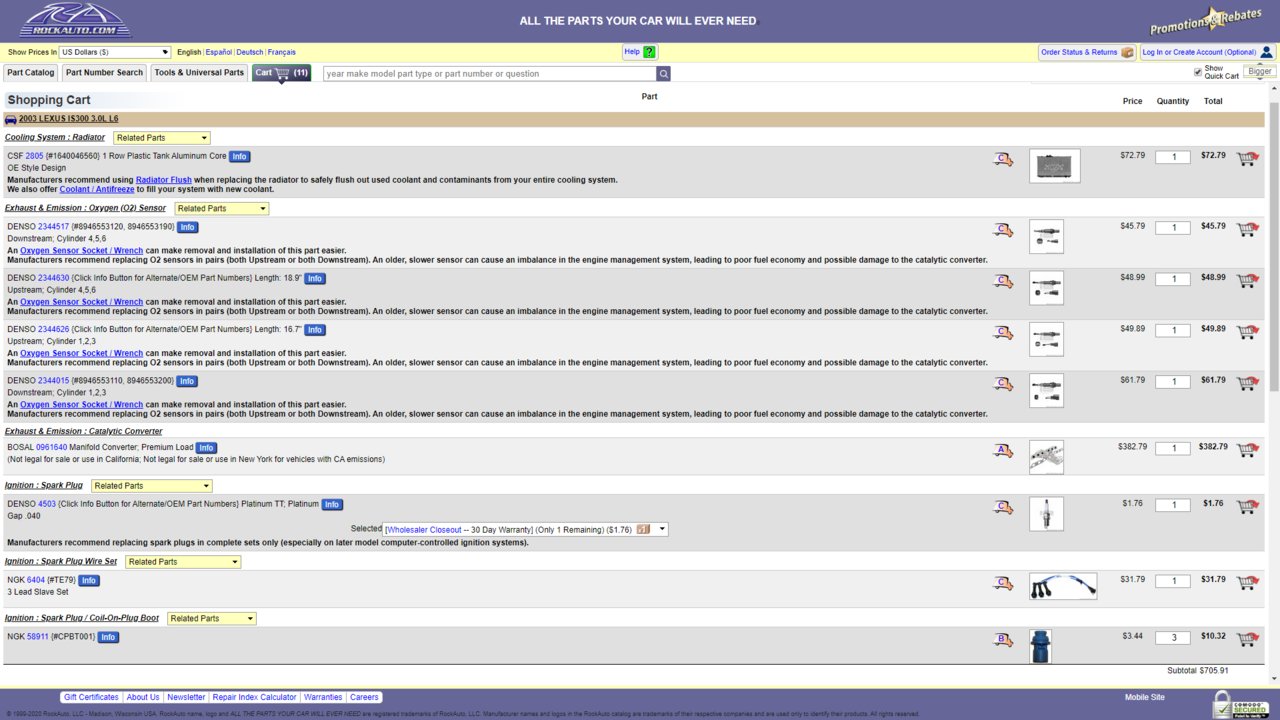Screen dimensions: 1280x720
Task: Click warehouse C truck icon for DENSO 2344517
Action: click(x=1003, y=230)
